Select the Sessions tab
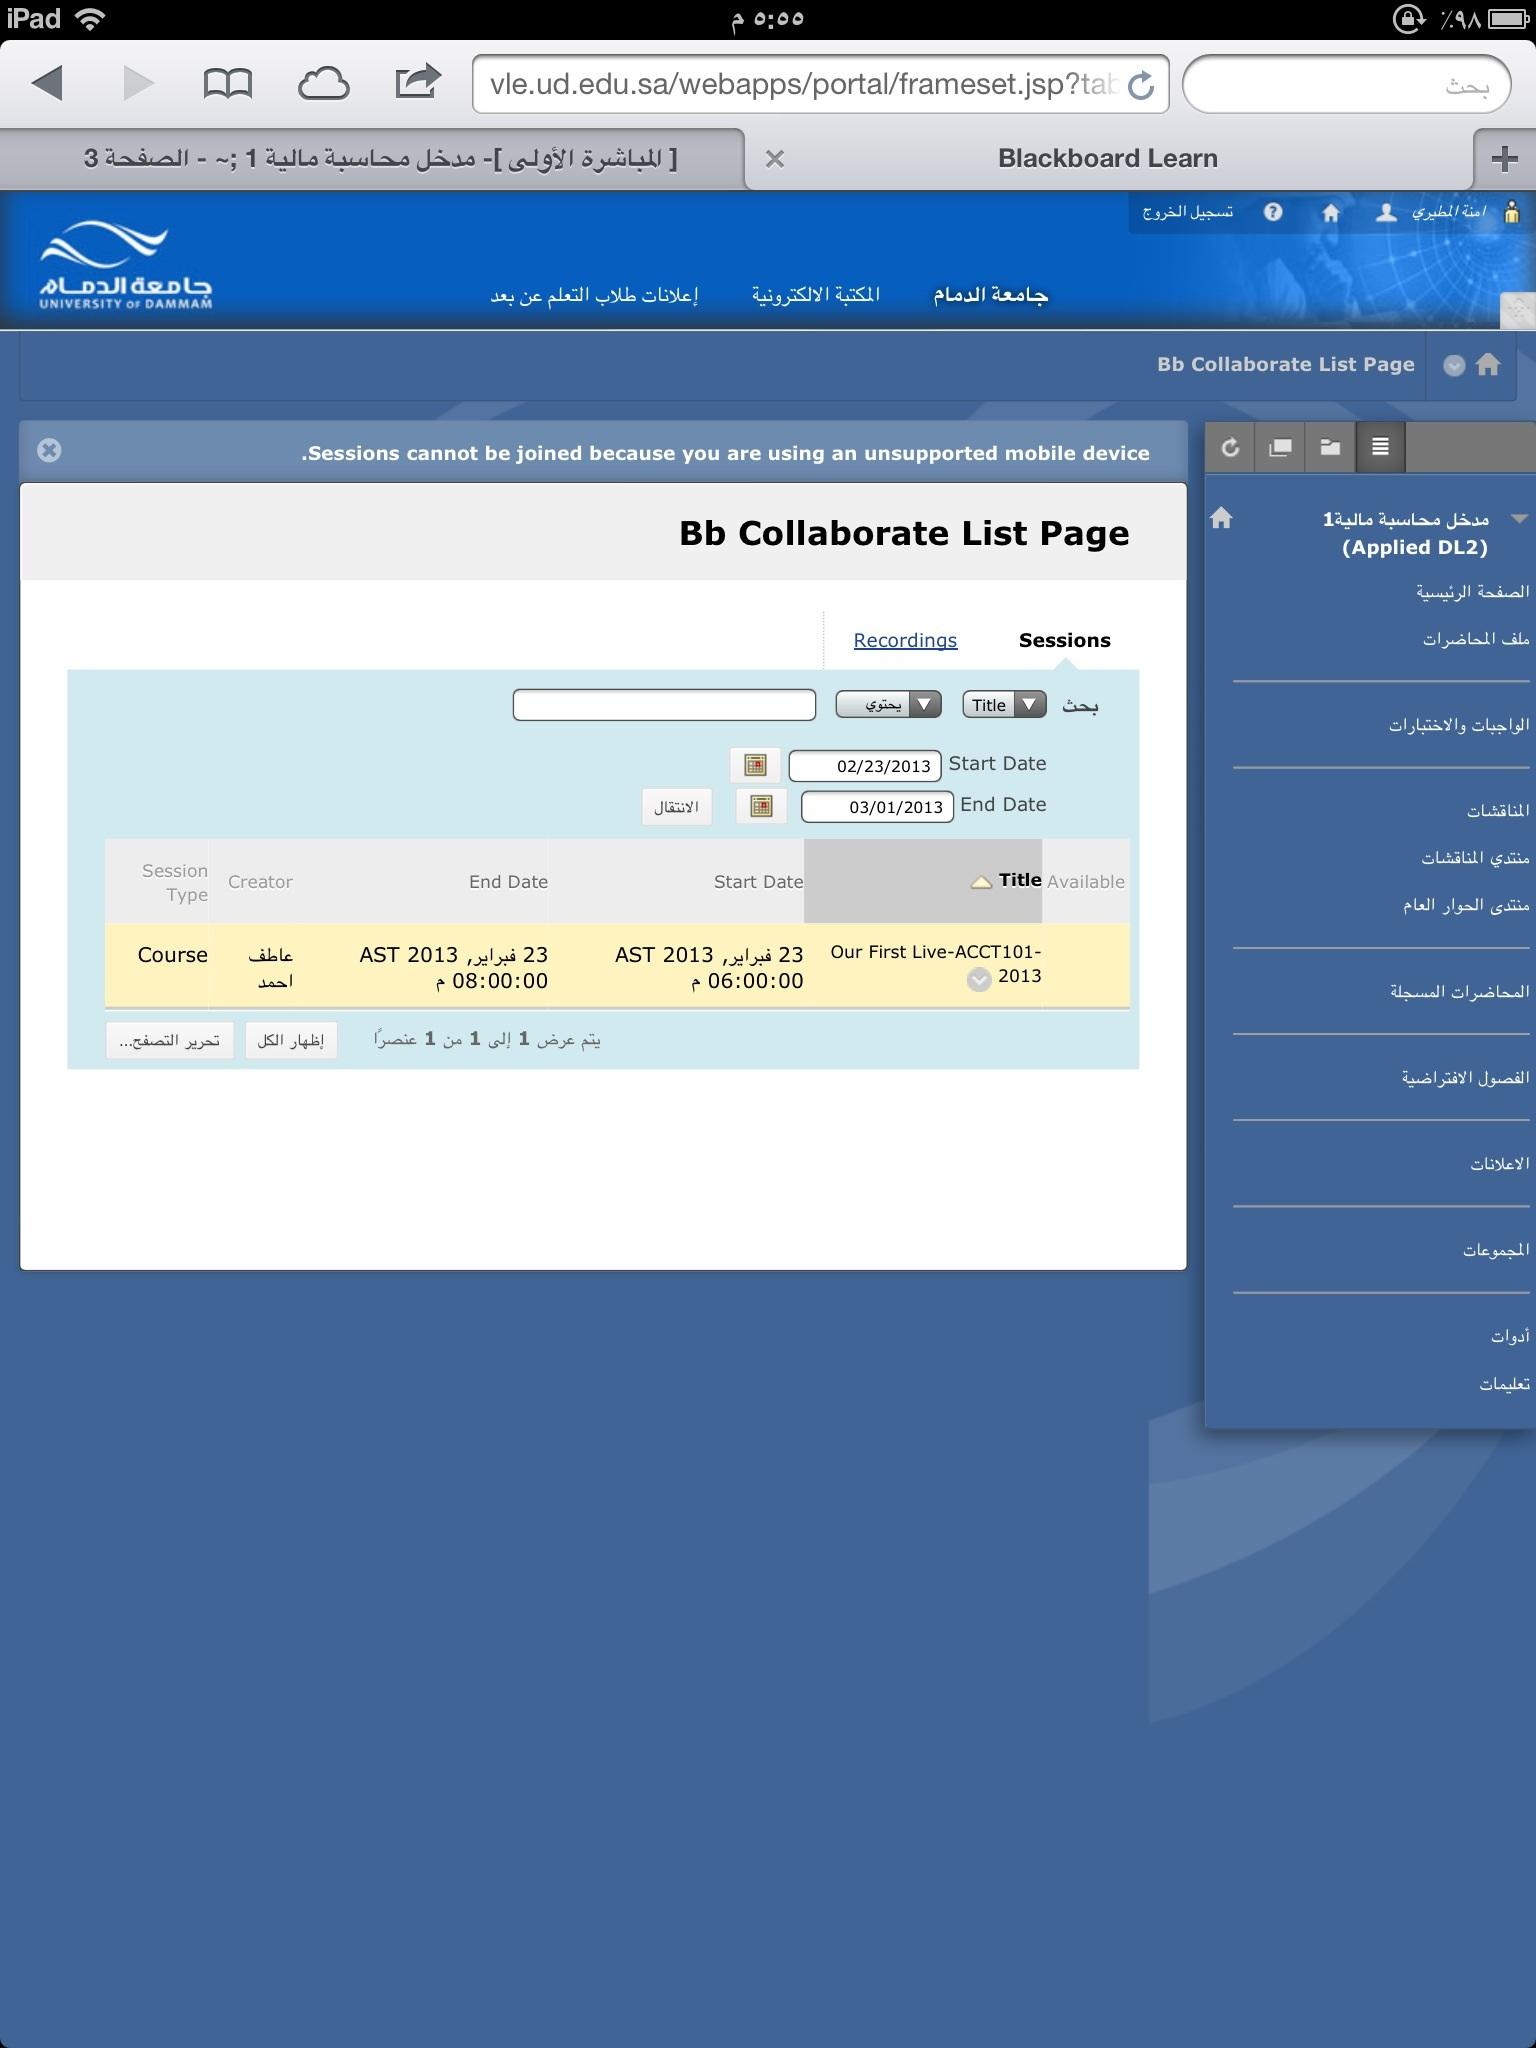 (1064, 640)
